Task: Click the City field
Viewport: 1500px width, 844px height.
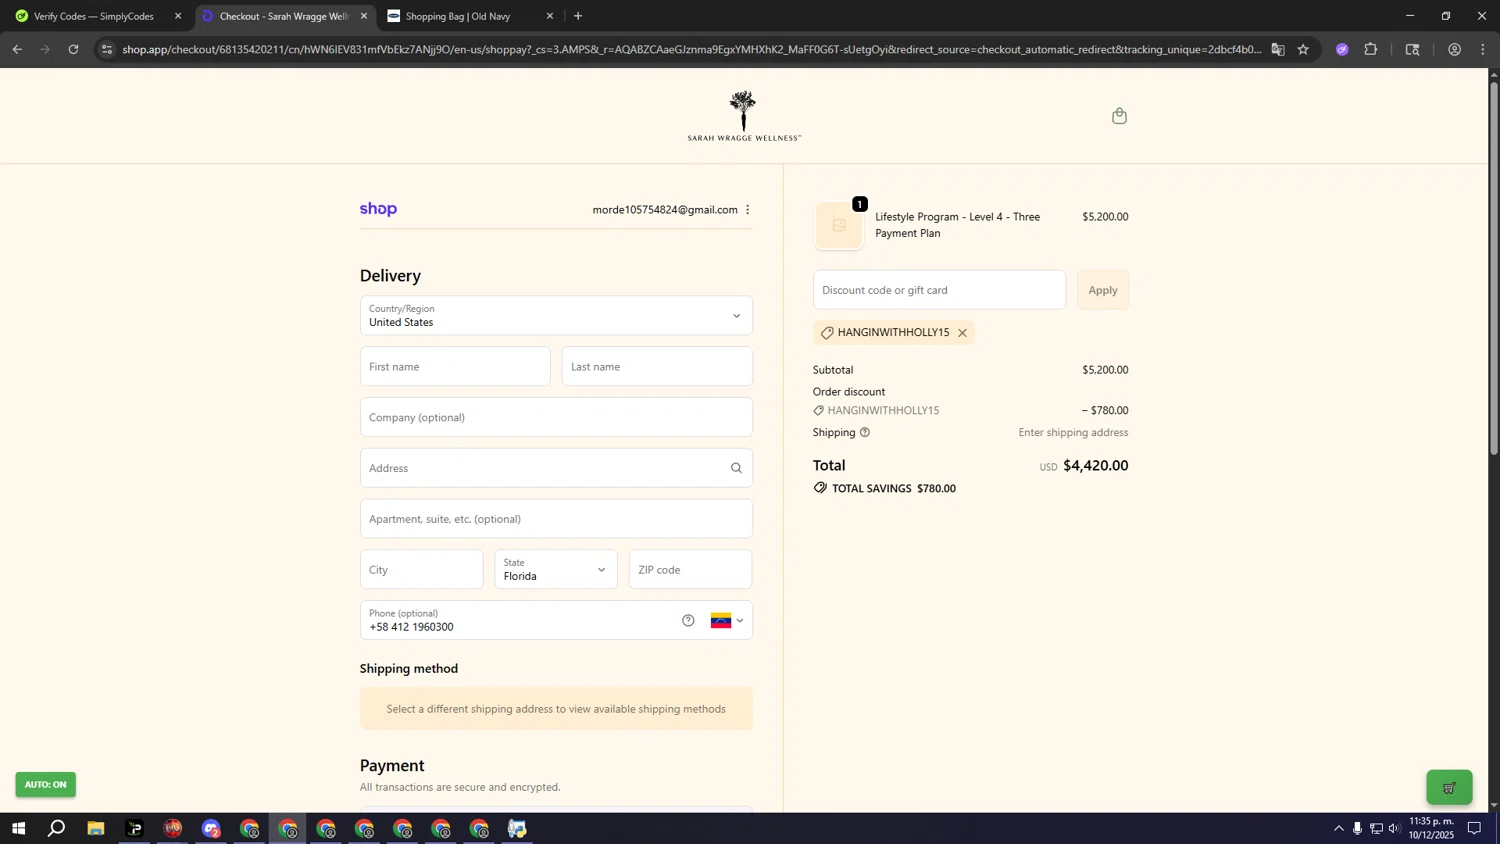Action: pos(421,570)
